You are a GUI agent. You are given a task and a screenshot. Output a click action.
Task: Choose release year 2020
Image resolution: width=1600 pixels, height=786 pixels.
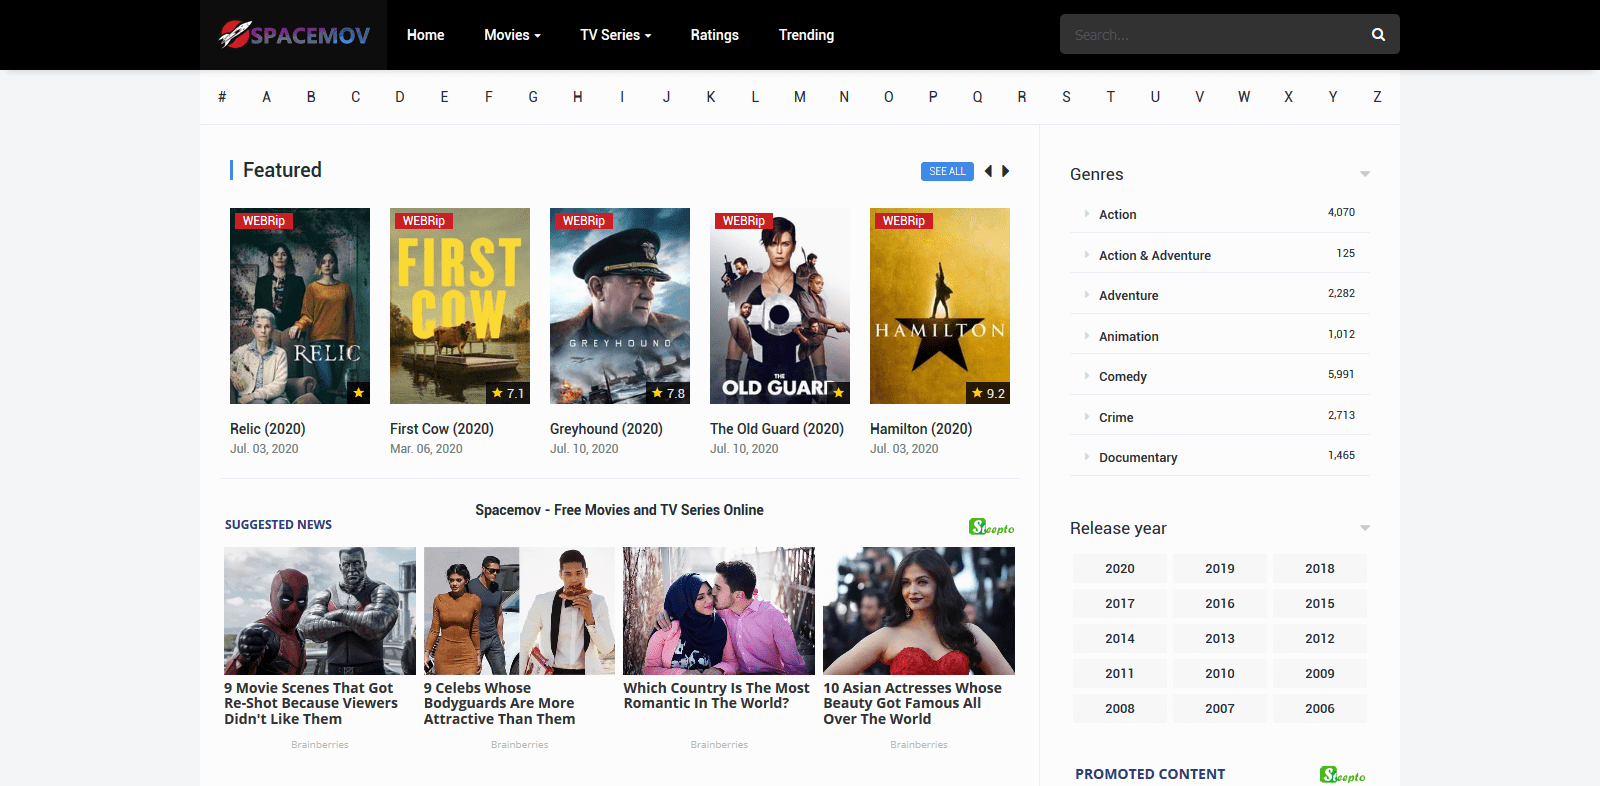1120,568
